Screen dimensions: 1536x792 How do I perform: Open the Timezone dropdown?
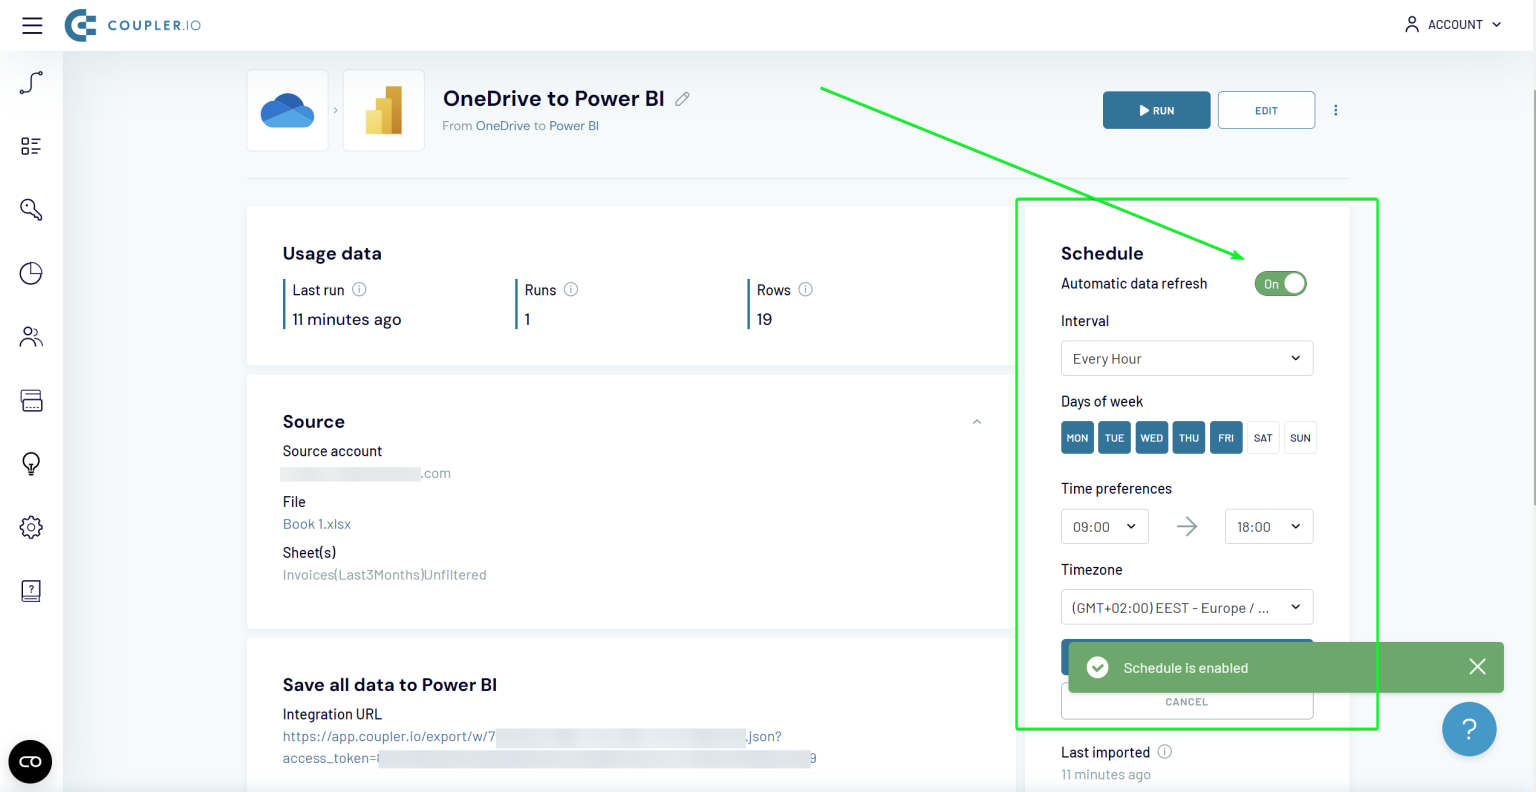click(x=1186, y=606)
